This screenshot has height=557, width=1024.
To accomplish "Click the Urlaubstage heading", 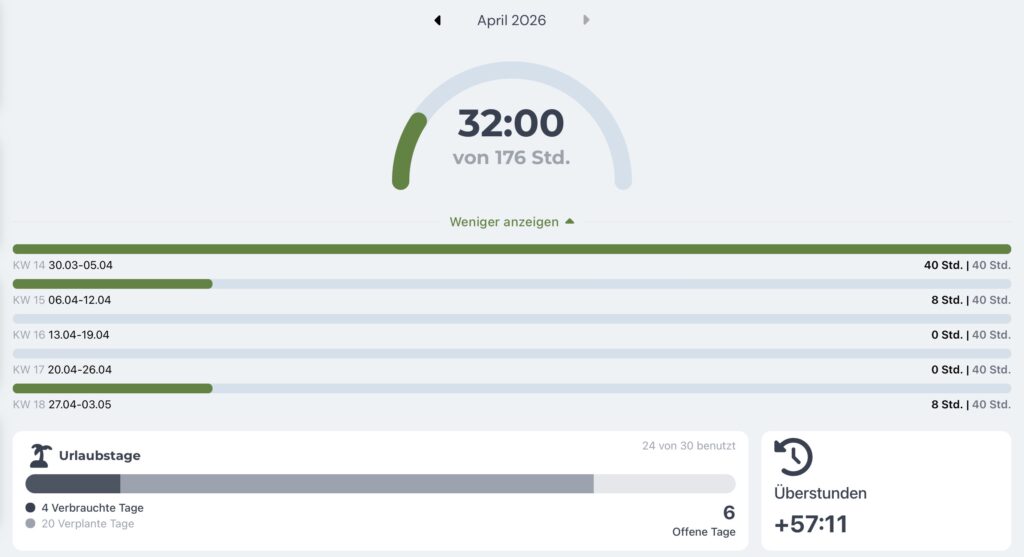I will [x=99, y=456].
